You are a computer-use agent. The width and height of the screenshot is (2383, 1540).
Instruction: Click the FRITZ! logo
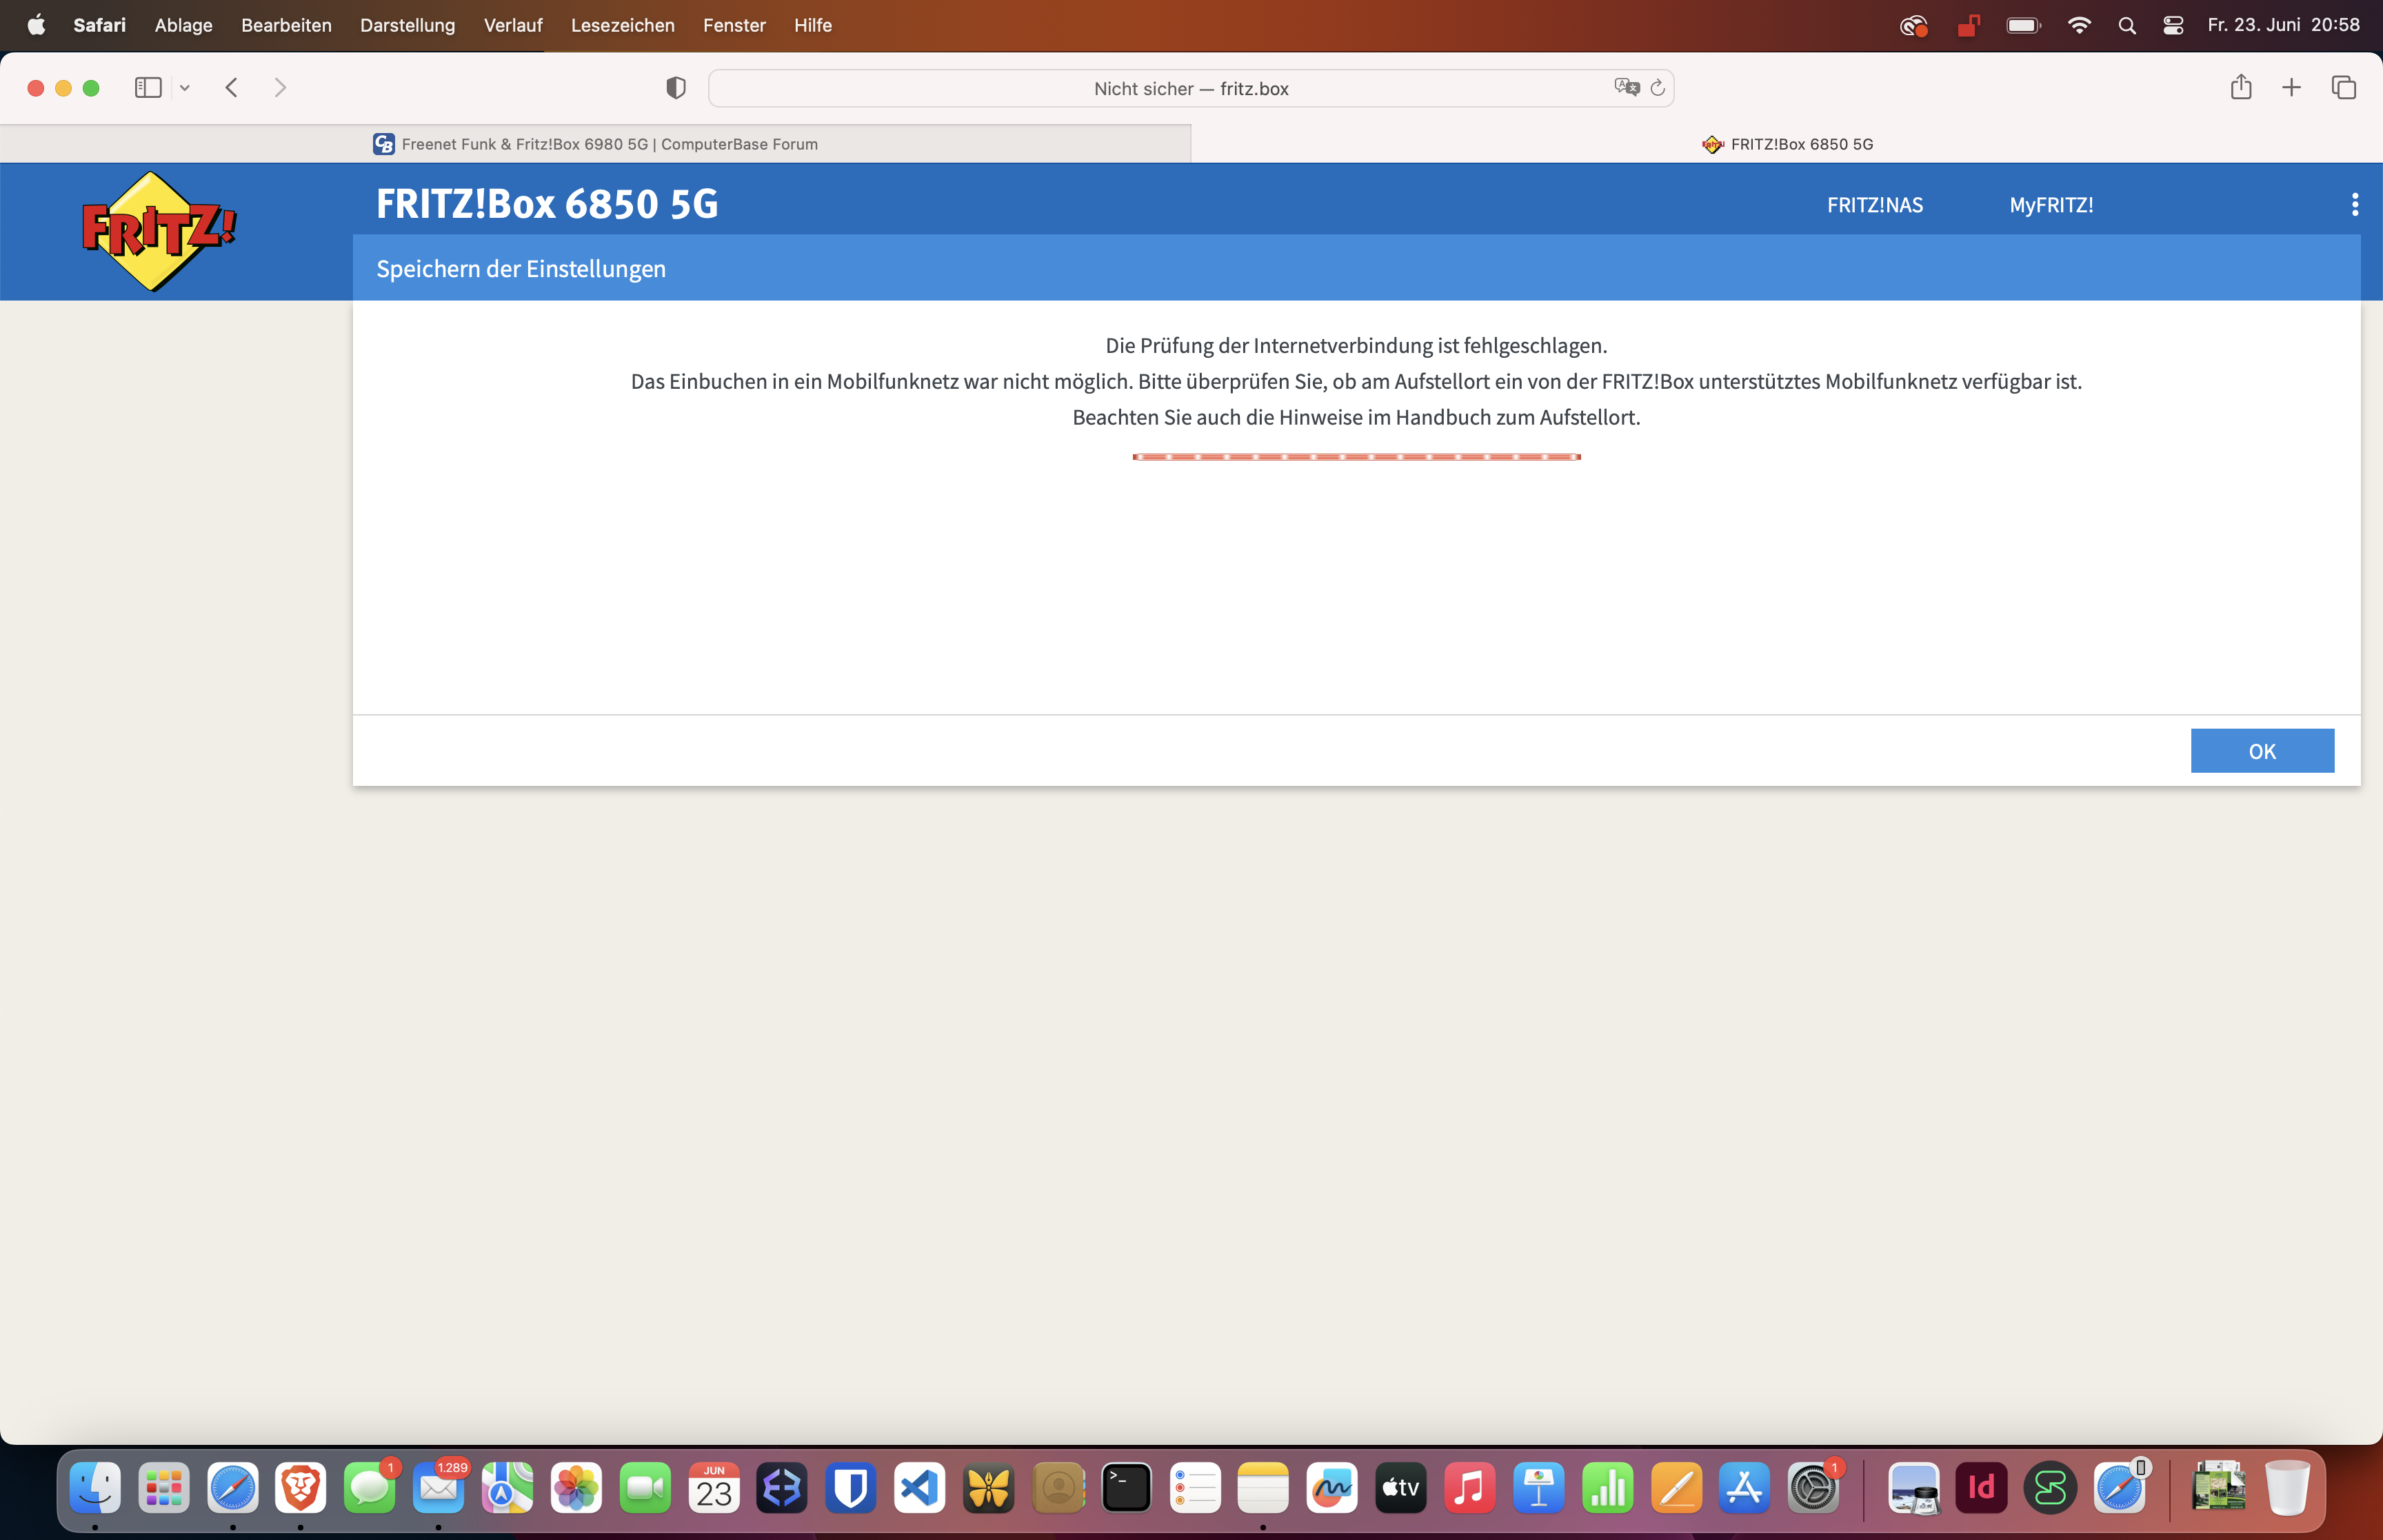pyautogui.click(x=158, y=231)
